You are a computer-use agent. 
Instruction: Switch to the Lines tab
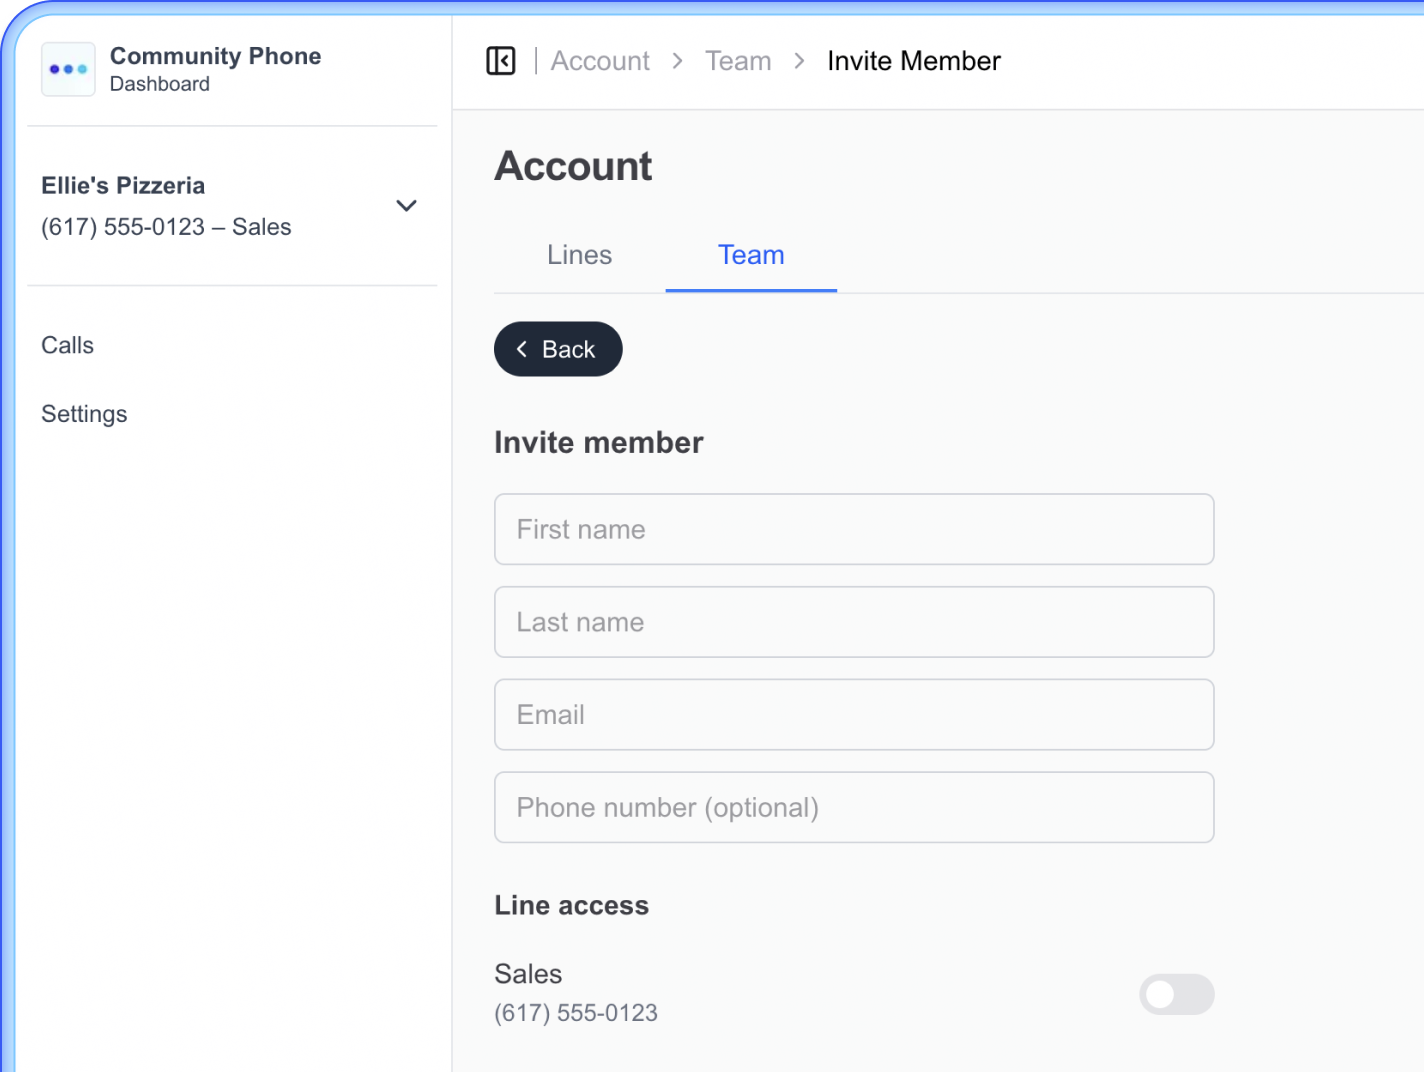click(579, 255)
